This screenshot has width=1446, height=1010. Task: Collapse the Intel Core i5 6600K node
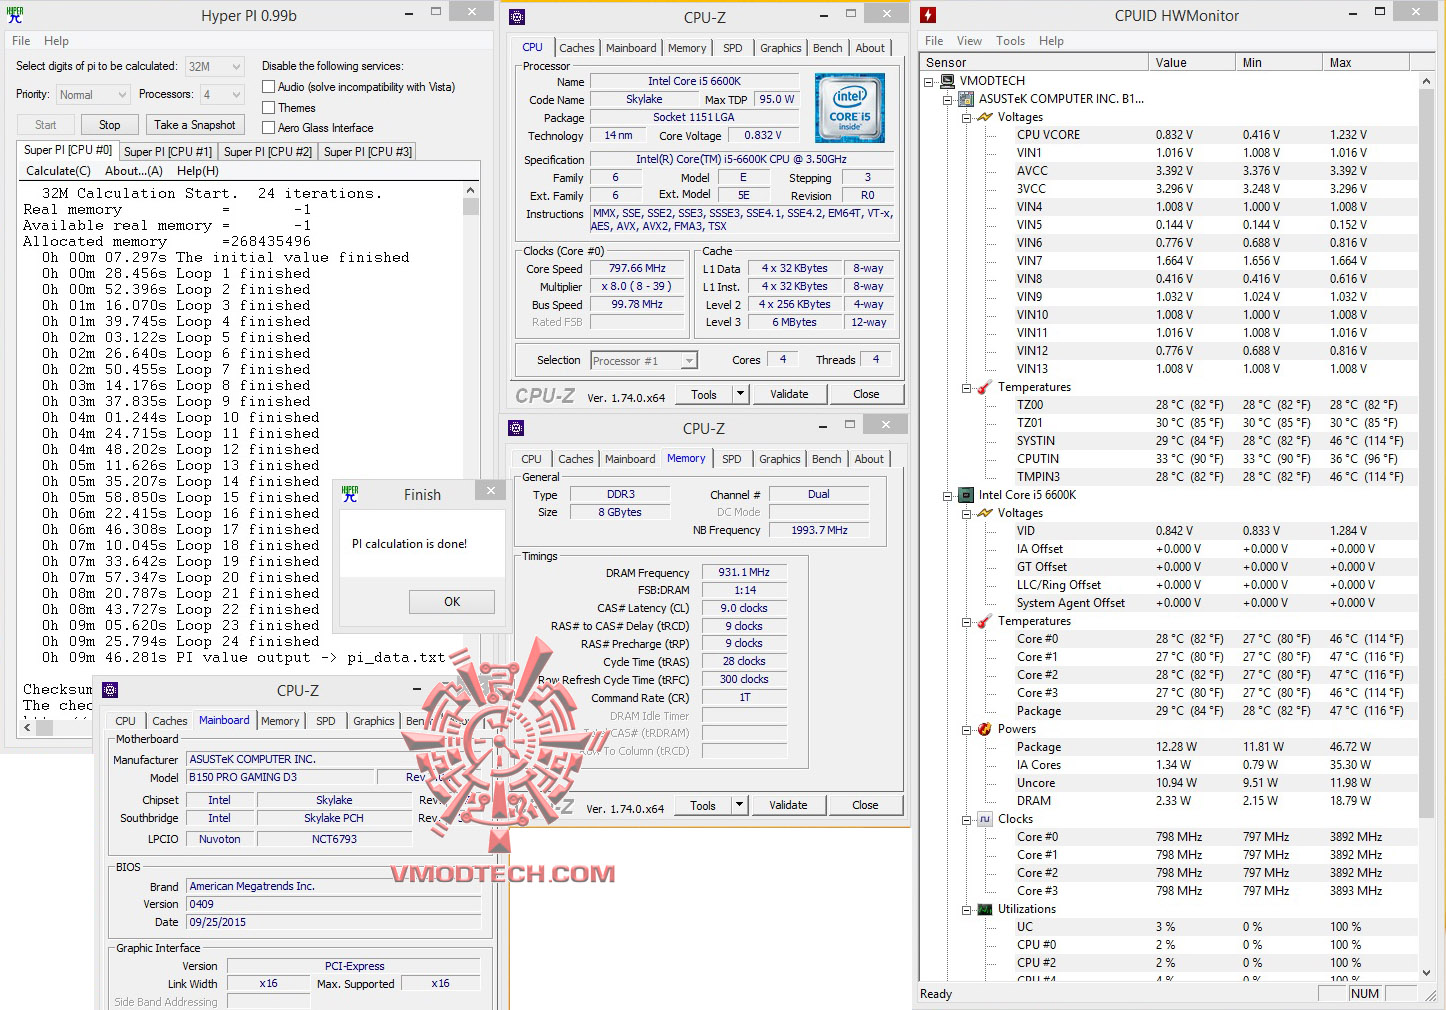(947, 495)
